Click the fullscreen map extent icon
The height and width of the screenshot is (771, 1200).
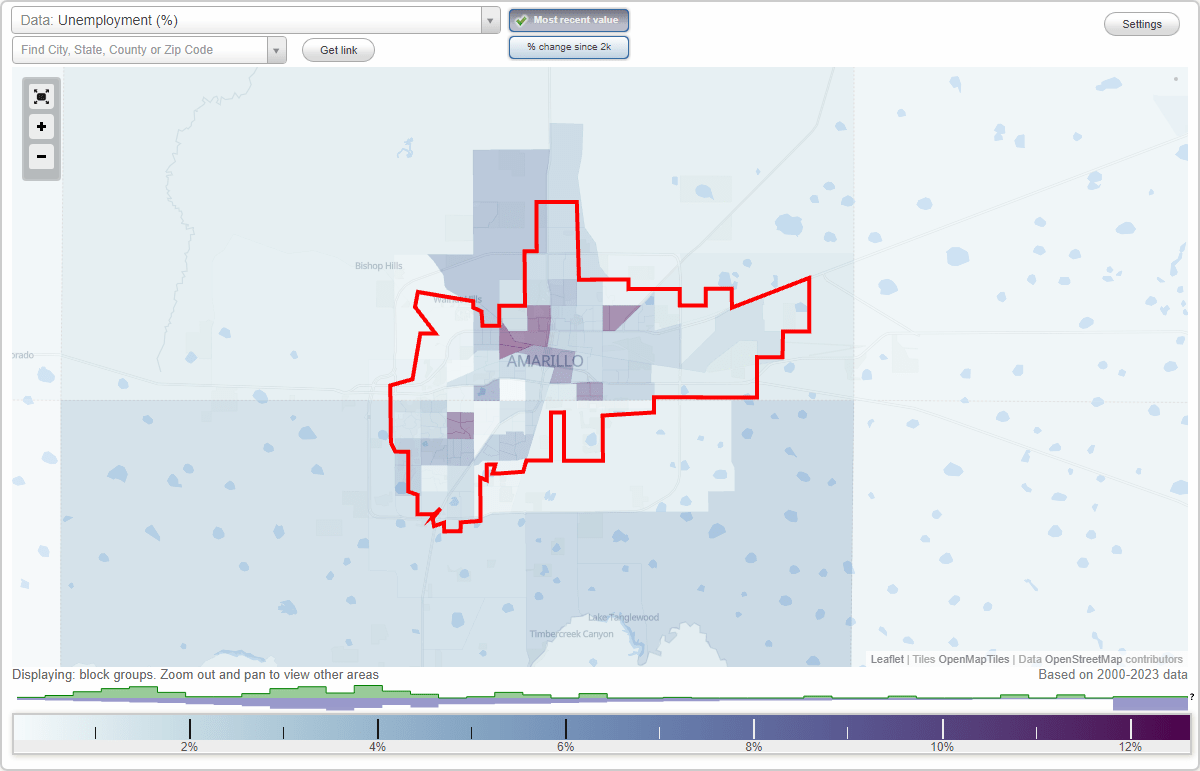[x=41, y=96]
